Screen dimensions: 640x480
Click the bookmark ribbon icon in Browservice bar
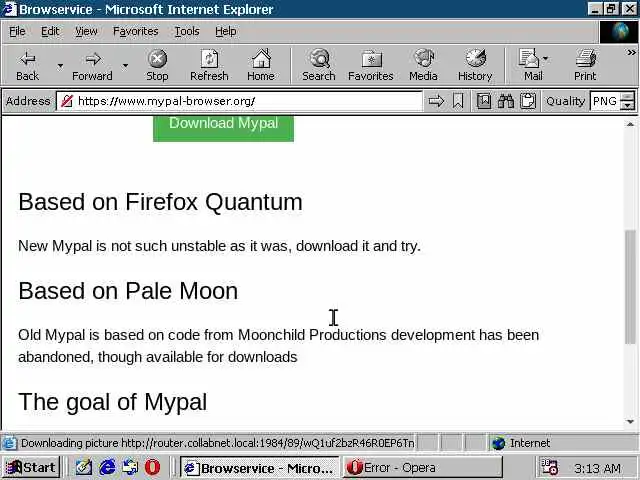[458, 101]
